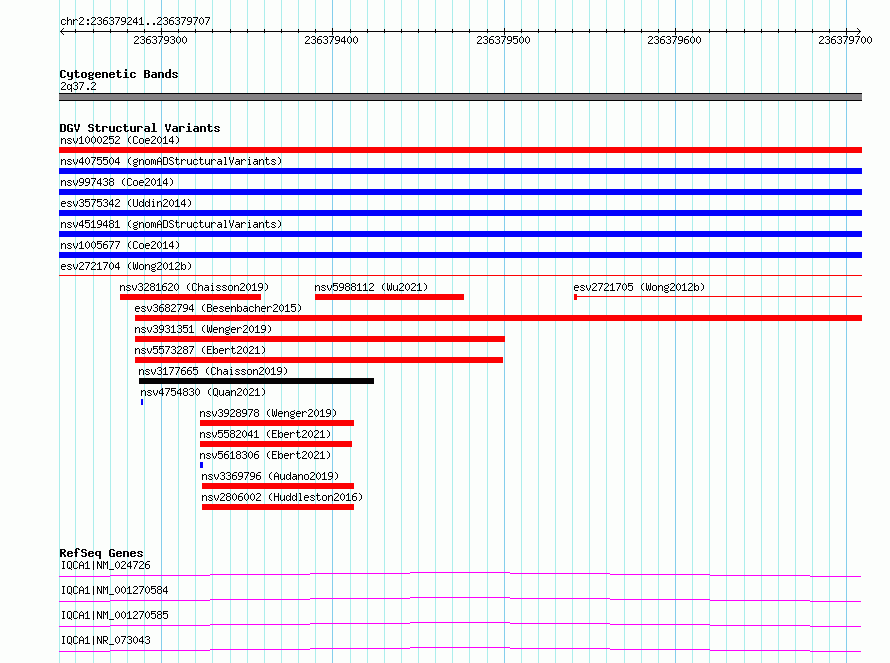Screen dimensions: 890x663
Task: Open nsv5618306 (Ebert2021) variant label
Action: coord(265,455)
